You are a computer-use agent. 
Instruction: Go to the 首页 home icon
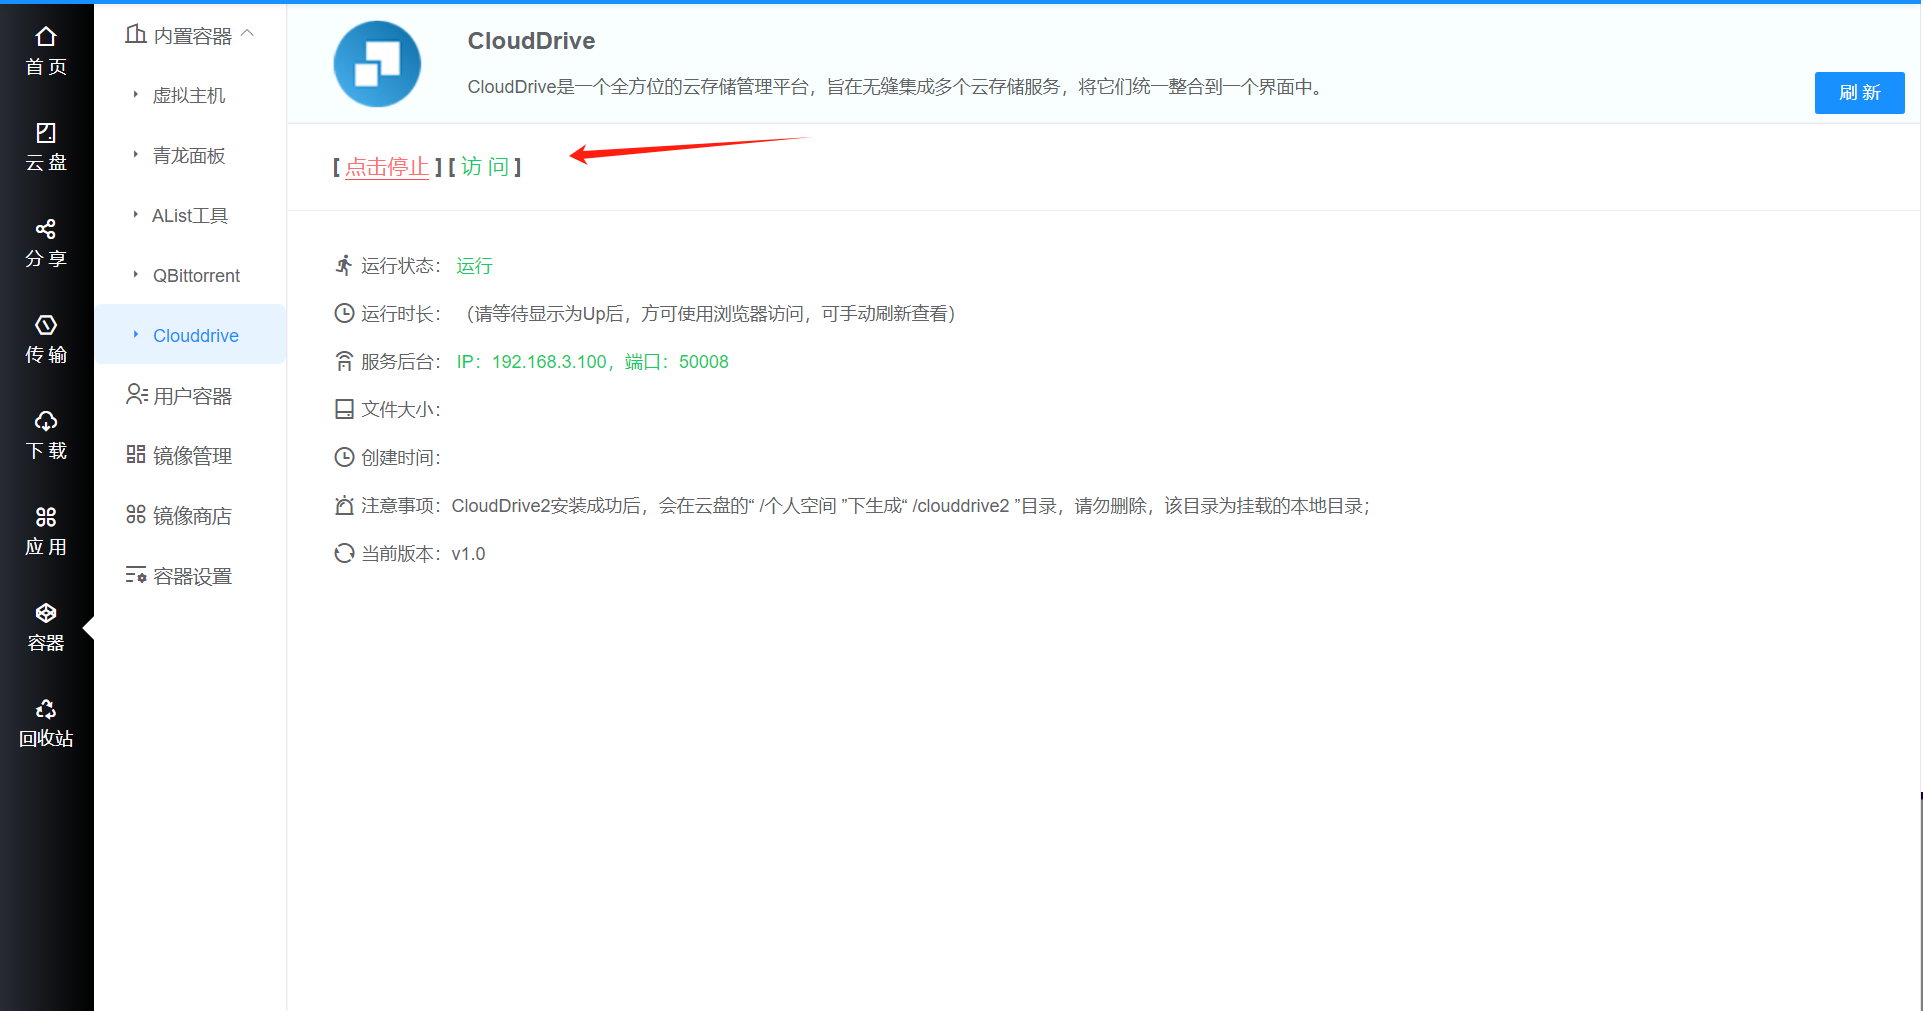coord(46,37)
